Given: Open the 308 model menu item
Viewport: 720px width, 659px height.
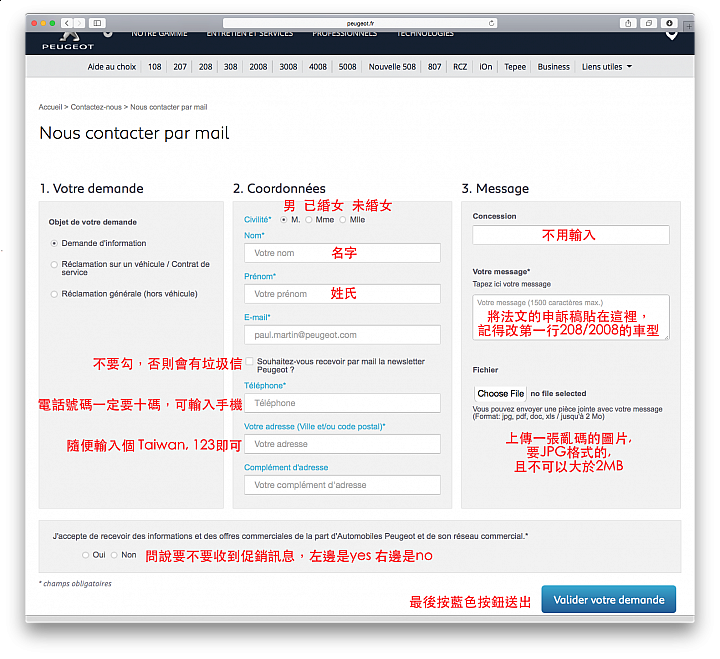Looking at the screenshot, I should click(231, 67).
